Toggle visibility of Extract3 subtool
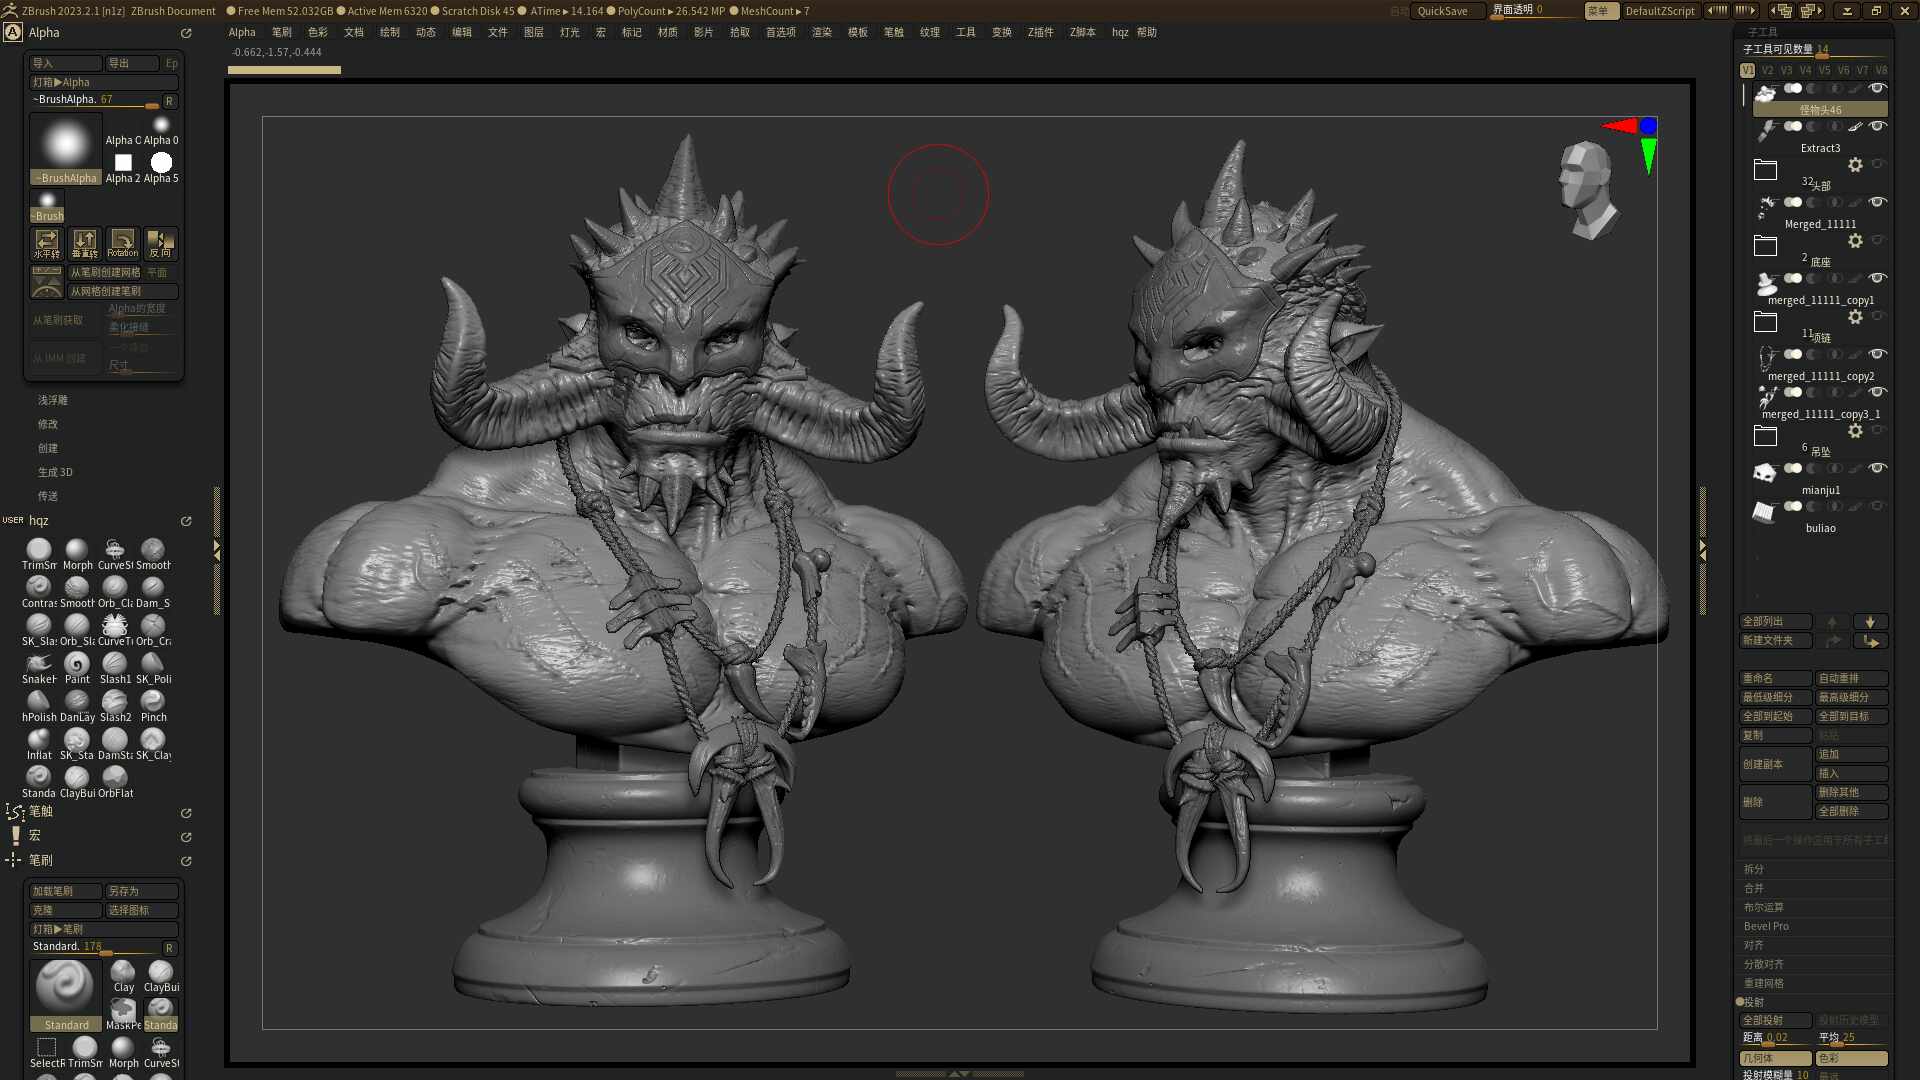1920x1080 pixels. pyautogui.click(x=1877, y=126)
